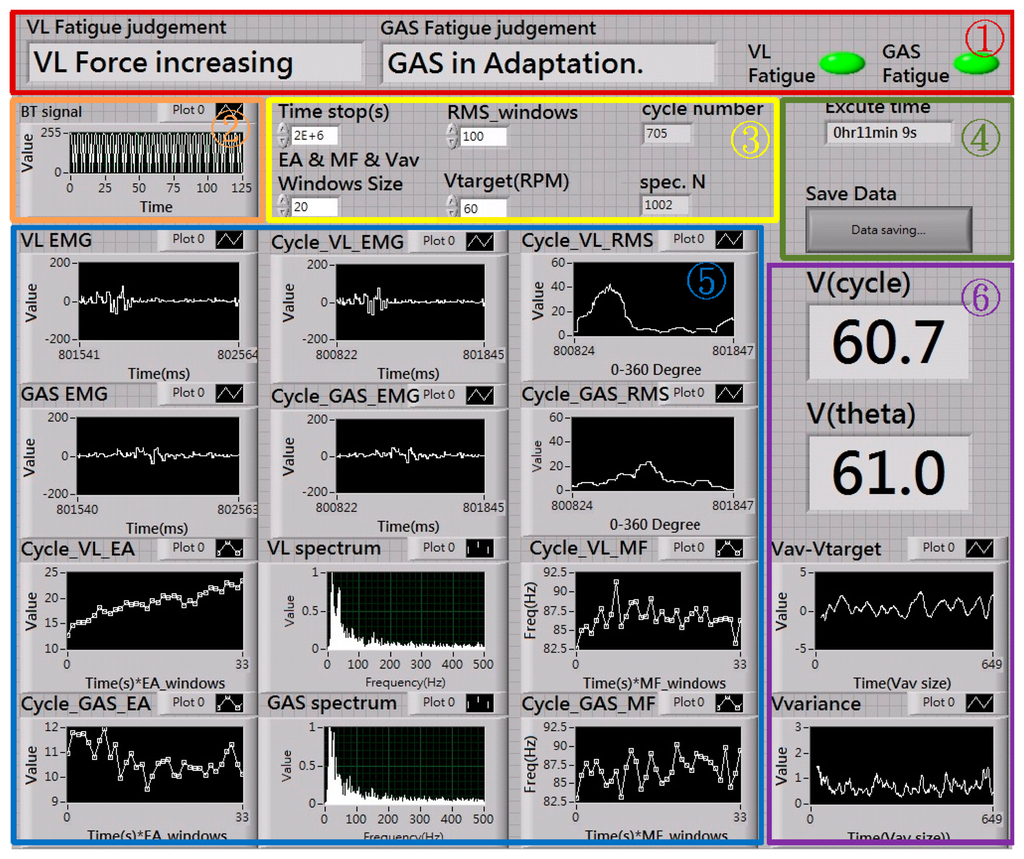Click the Vvariance plot legend icon
1024x859 pixels.
979,703
